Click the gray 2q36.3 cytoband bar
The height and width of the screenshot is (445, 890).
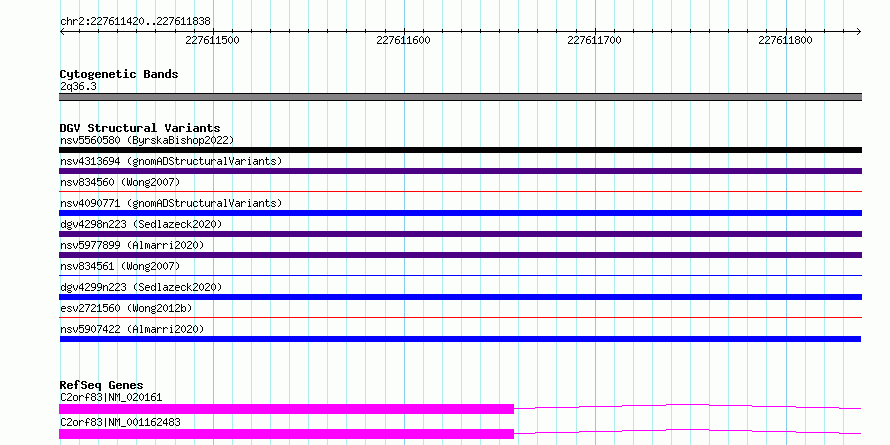(x=460, y=97)
